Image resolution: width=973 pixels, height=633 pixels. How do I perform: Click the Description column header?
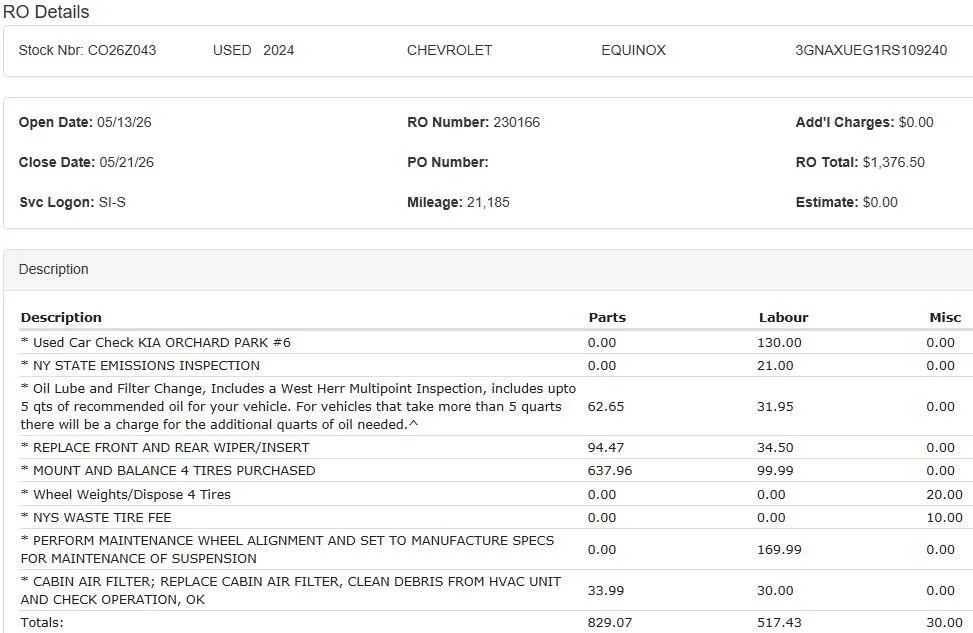[x=61, y=317]
